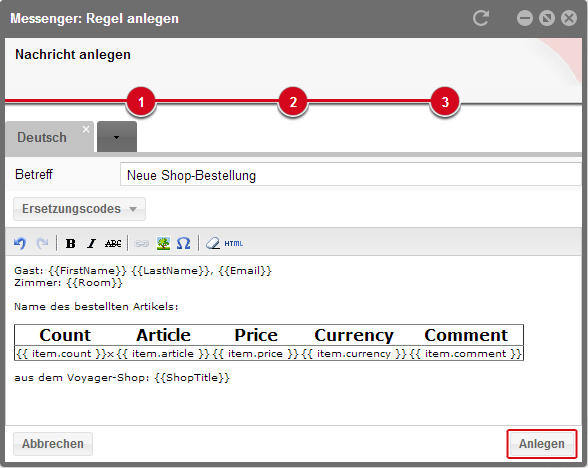Close the Deutsch tab with its x

coord(86,129)
